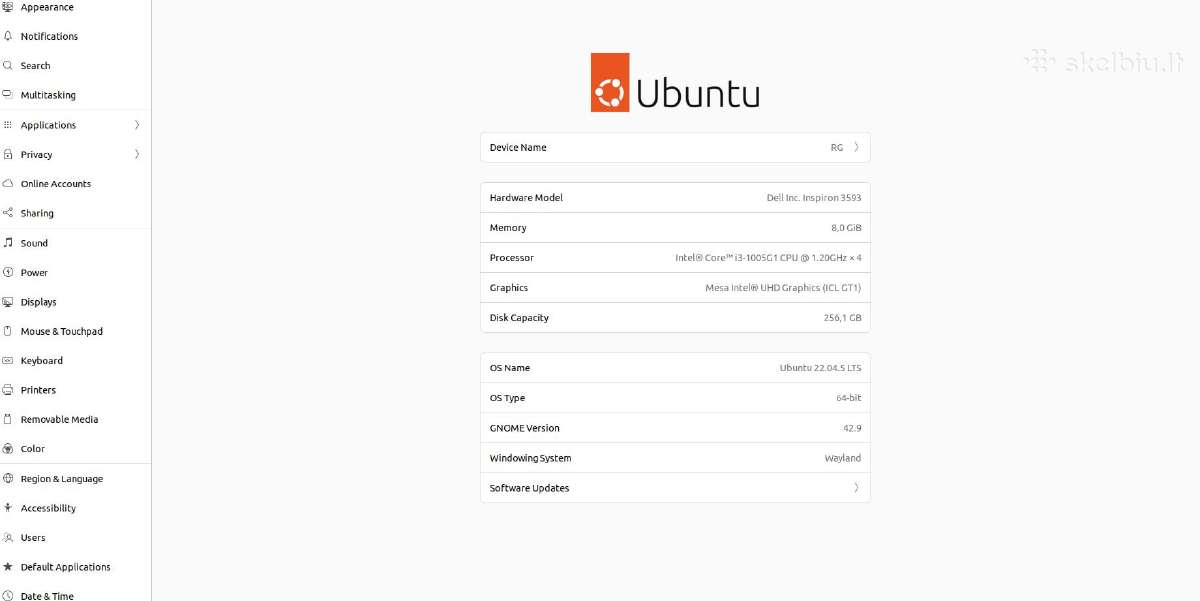Open Region & Language settings label

(x=62, y=479)
